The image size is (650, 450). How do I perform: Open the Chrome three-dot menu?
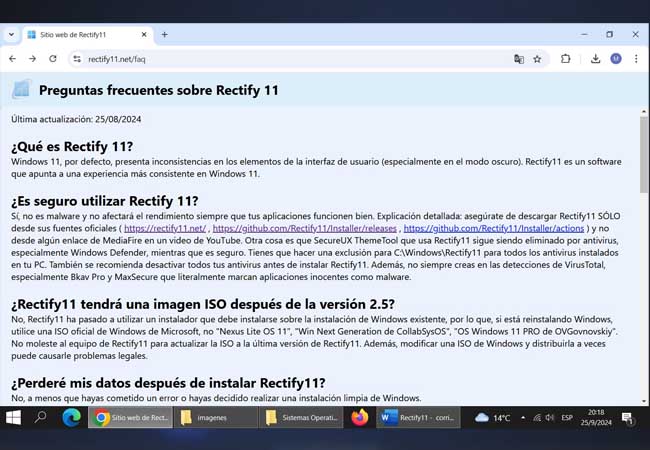coord(636,59)
